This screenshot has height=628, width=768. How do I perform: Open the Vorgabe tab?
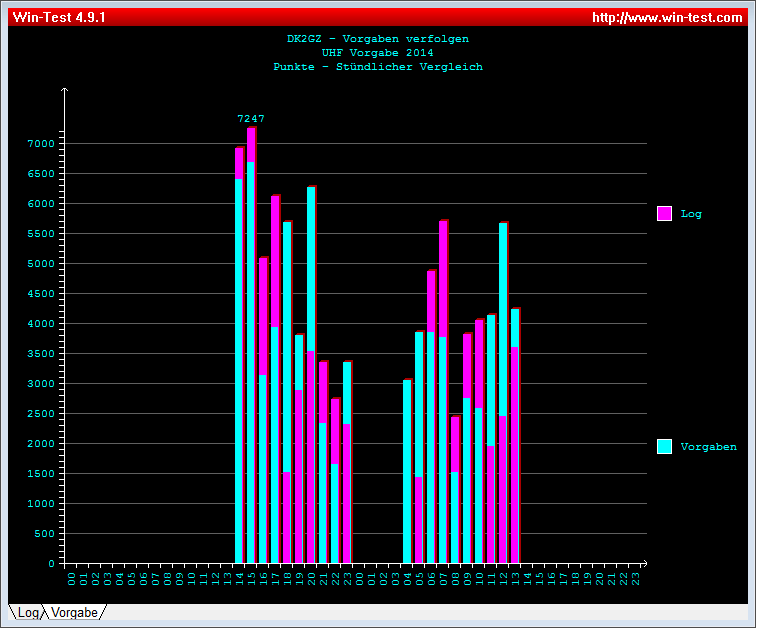(x=75, y=612)
